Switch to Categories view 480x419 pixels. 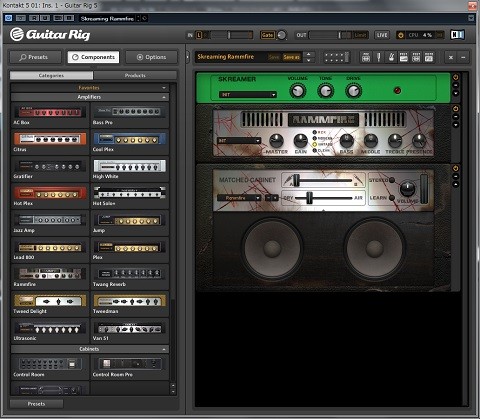point(51,76)
